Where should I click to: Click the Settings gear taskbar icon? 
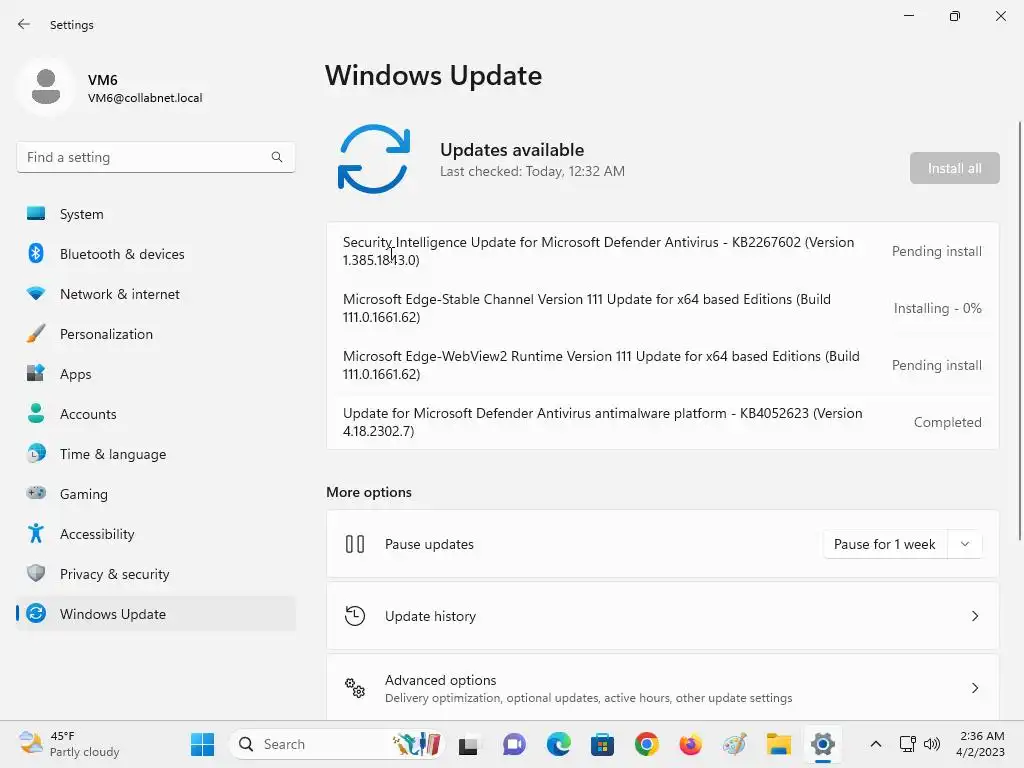pos(823,744)
